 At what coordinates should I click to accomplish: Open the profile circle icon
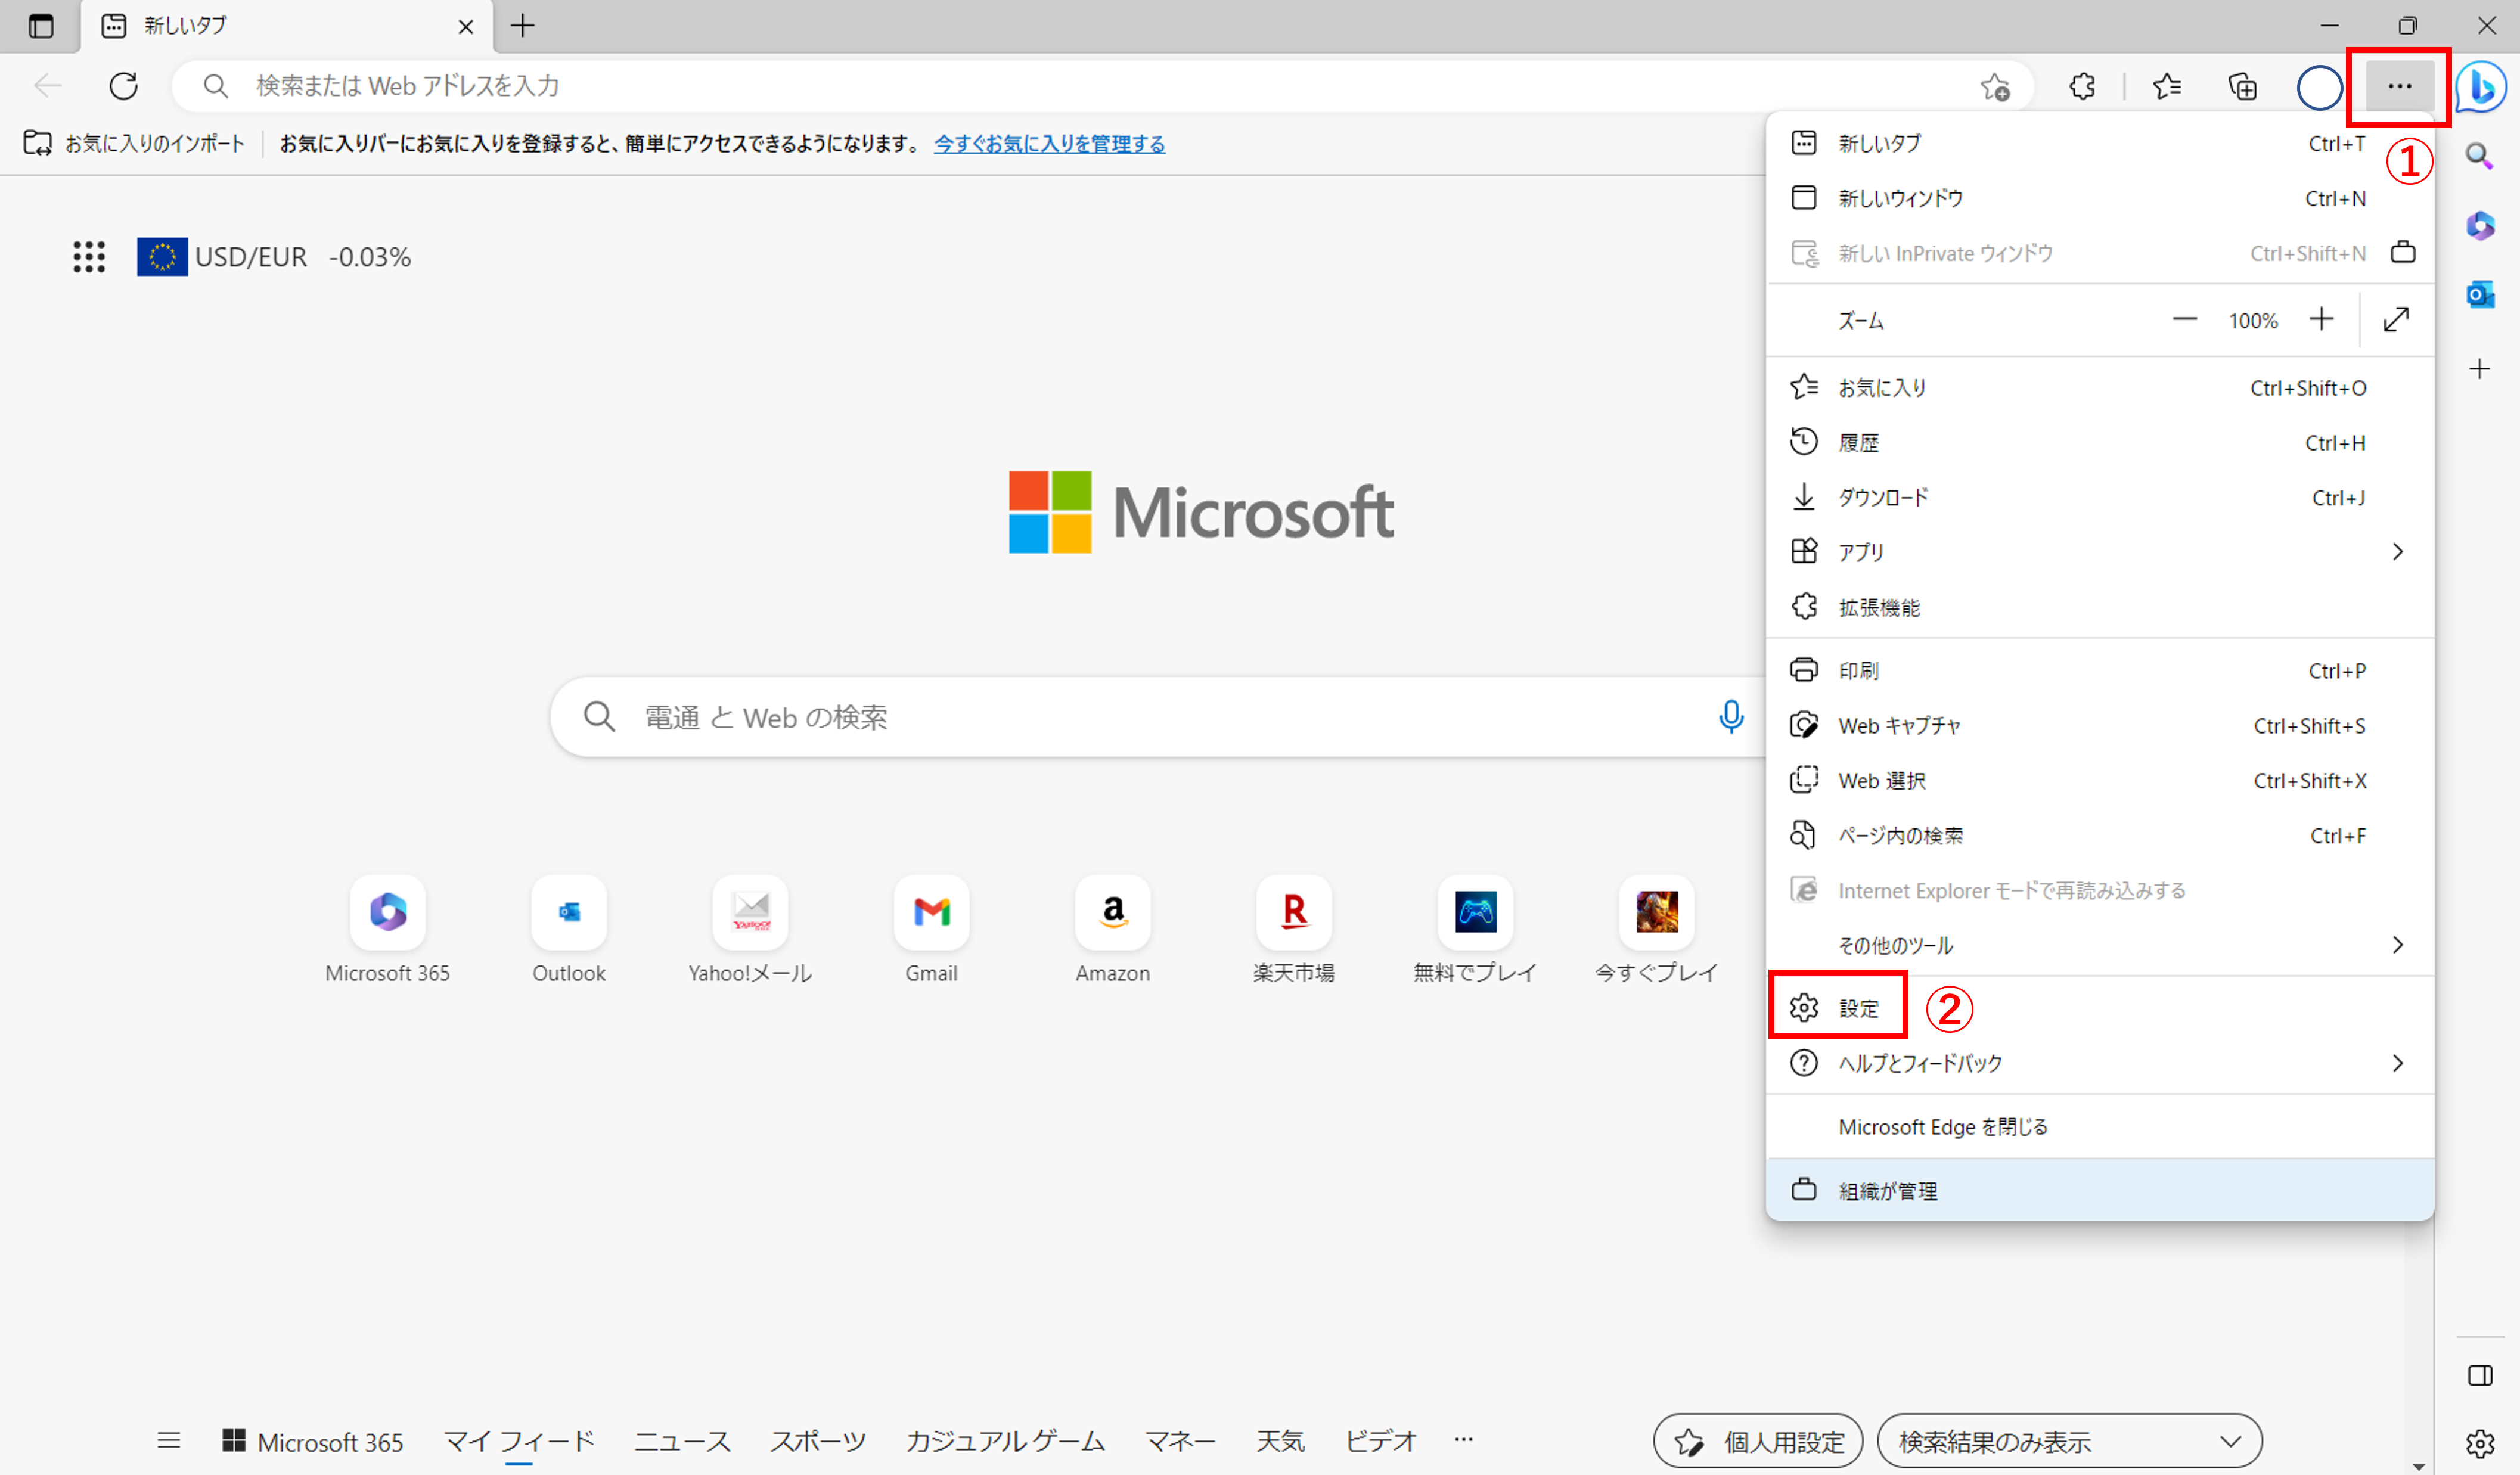click(2319, 87)
